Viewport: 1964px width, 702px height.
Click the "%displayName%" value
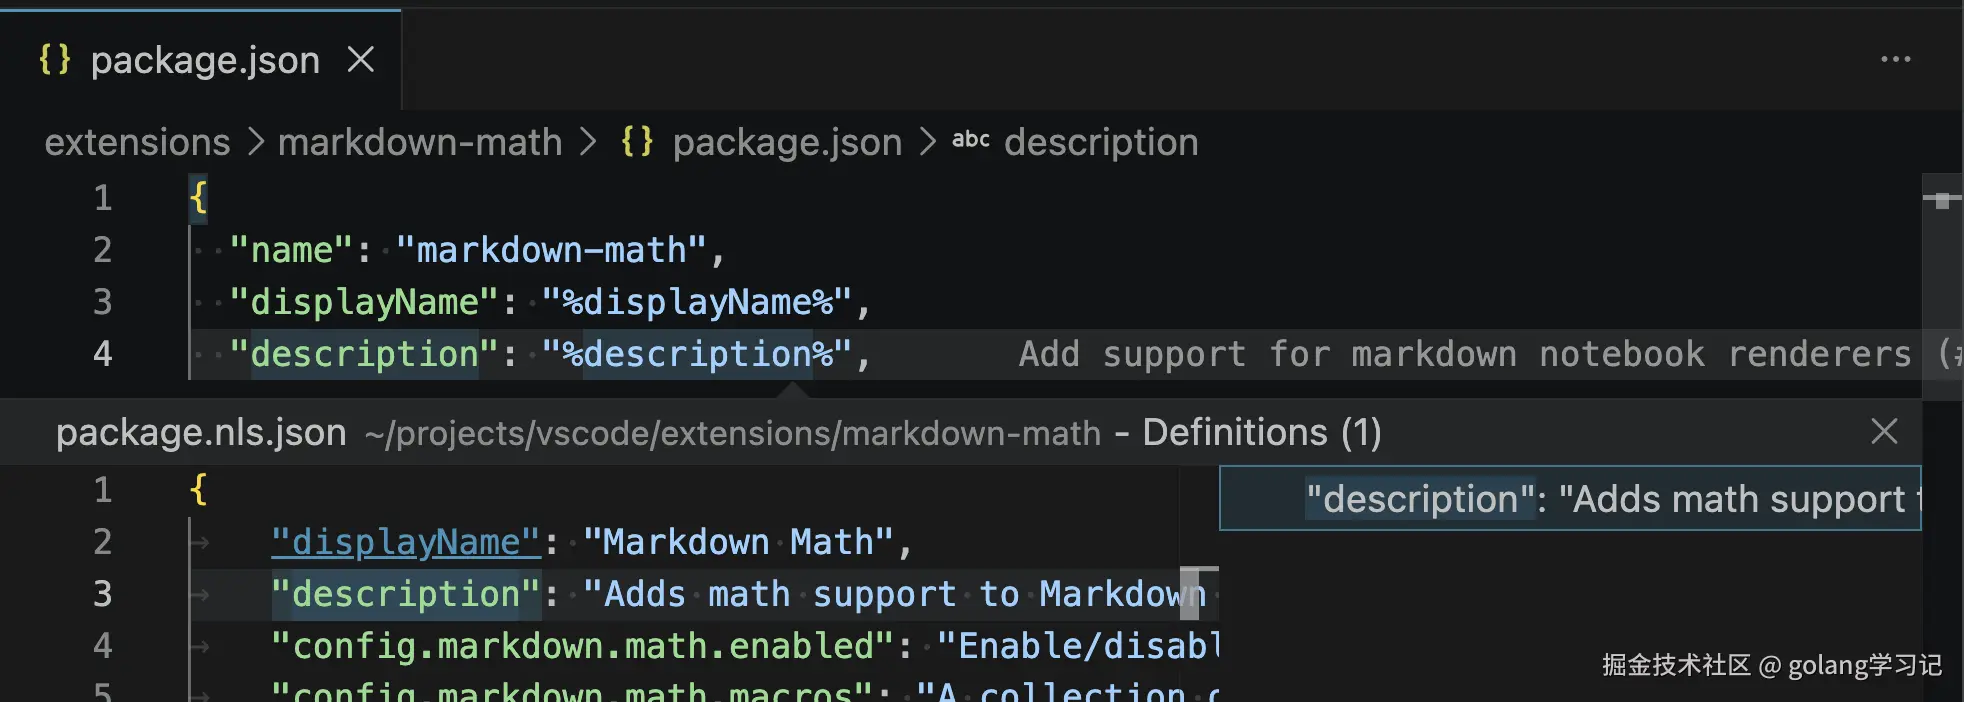[697, 302]
